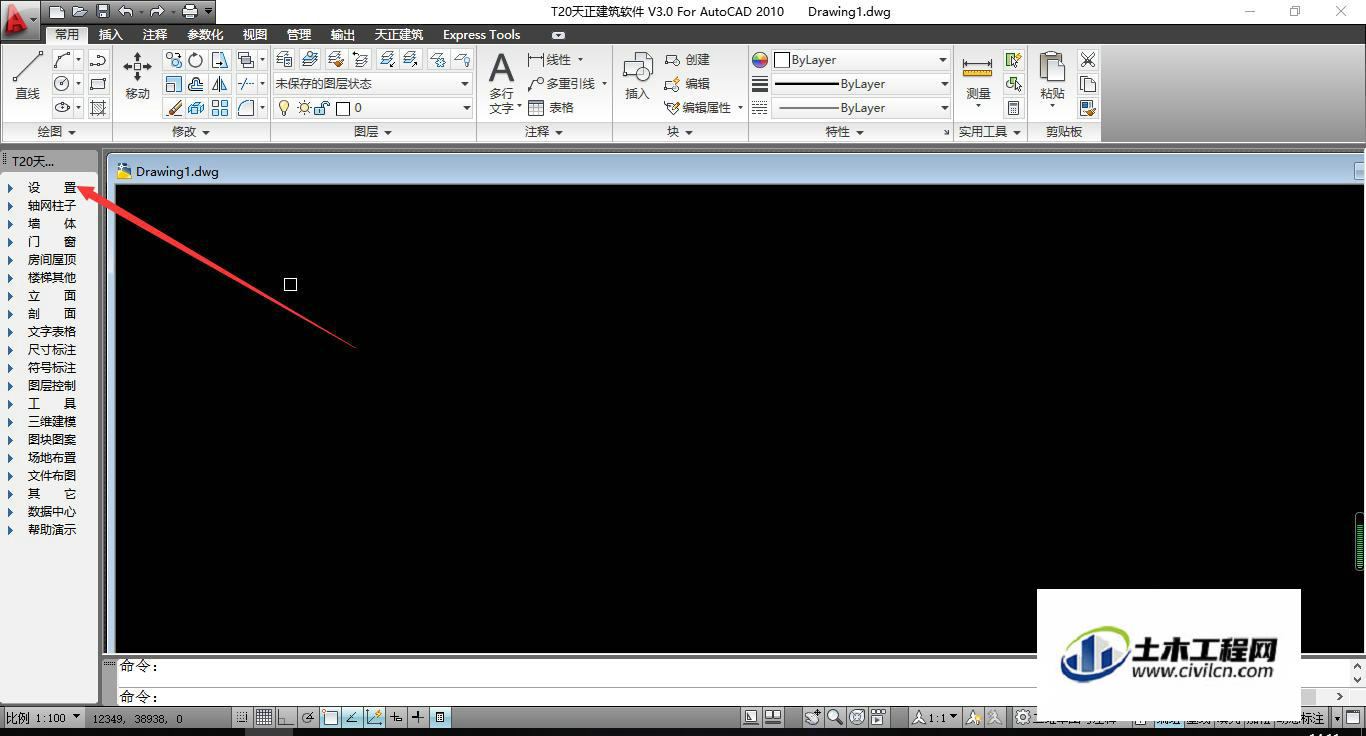Click the array tool icon
This screenshot has width=1366, height=736.
coord(220,108)
